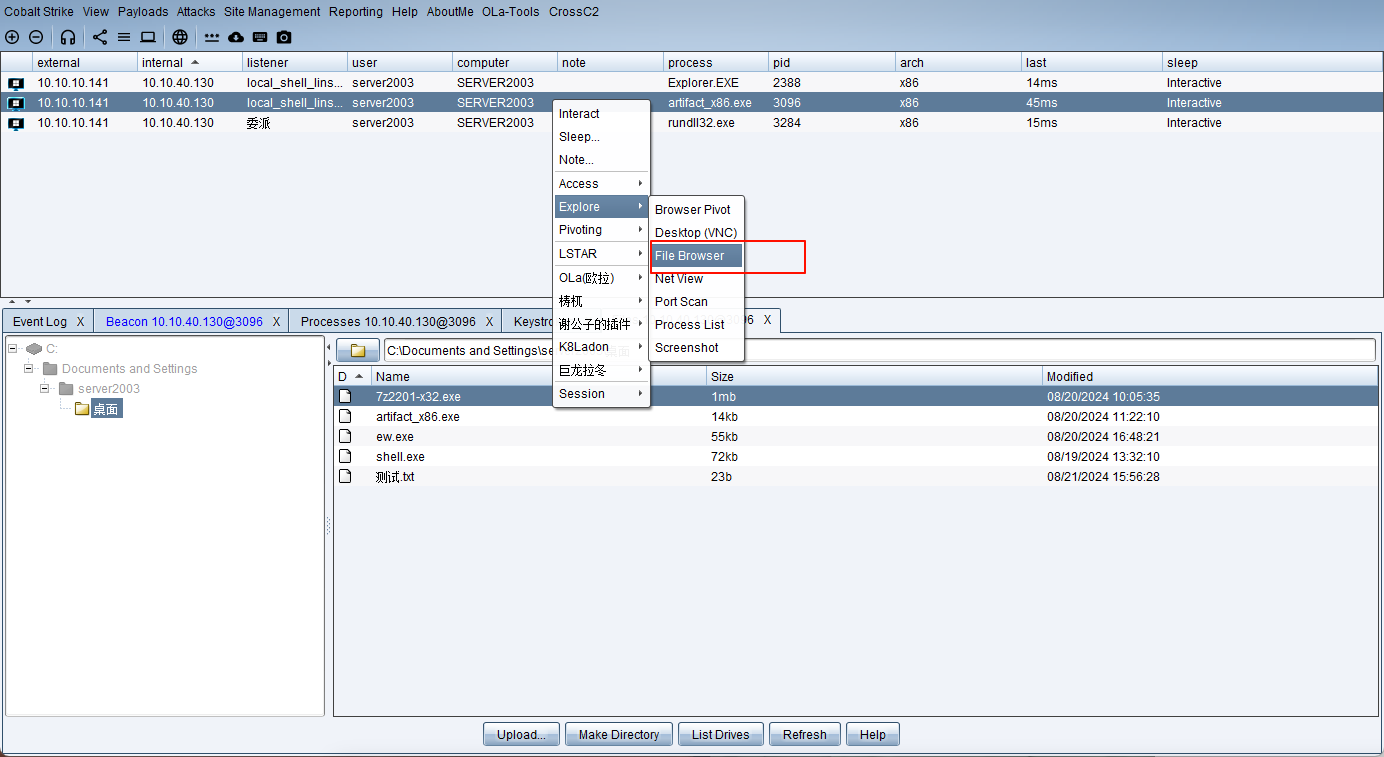This screenshot has width=1384, height=757.
Task: Click beacon icon of rundll32.exe row
Action: click(16, 123)
